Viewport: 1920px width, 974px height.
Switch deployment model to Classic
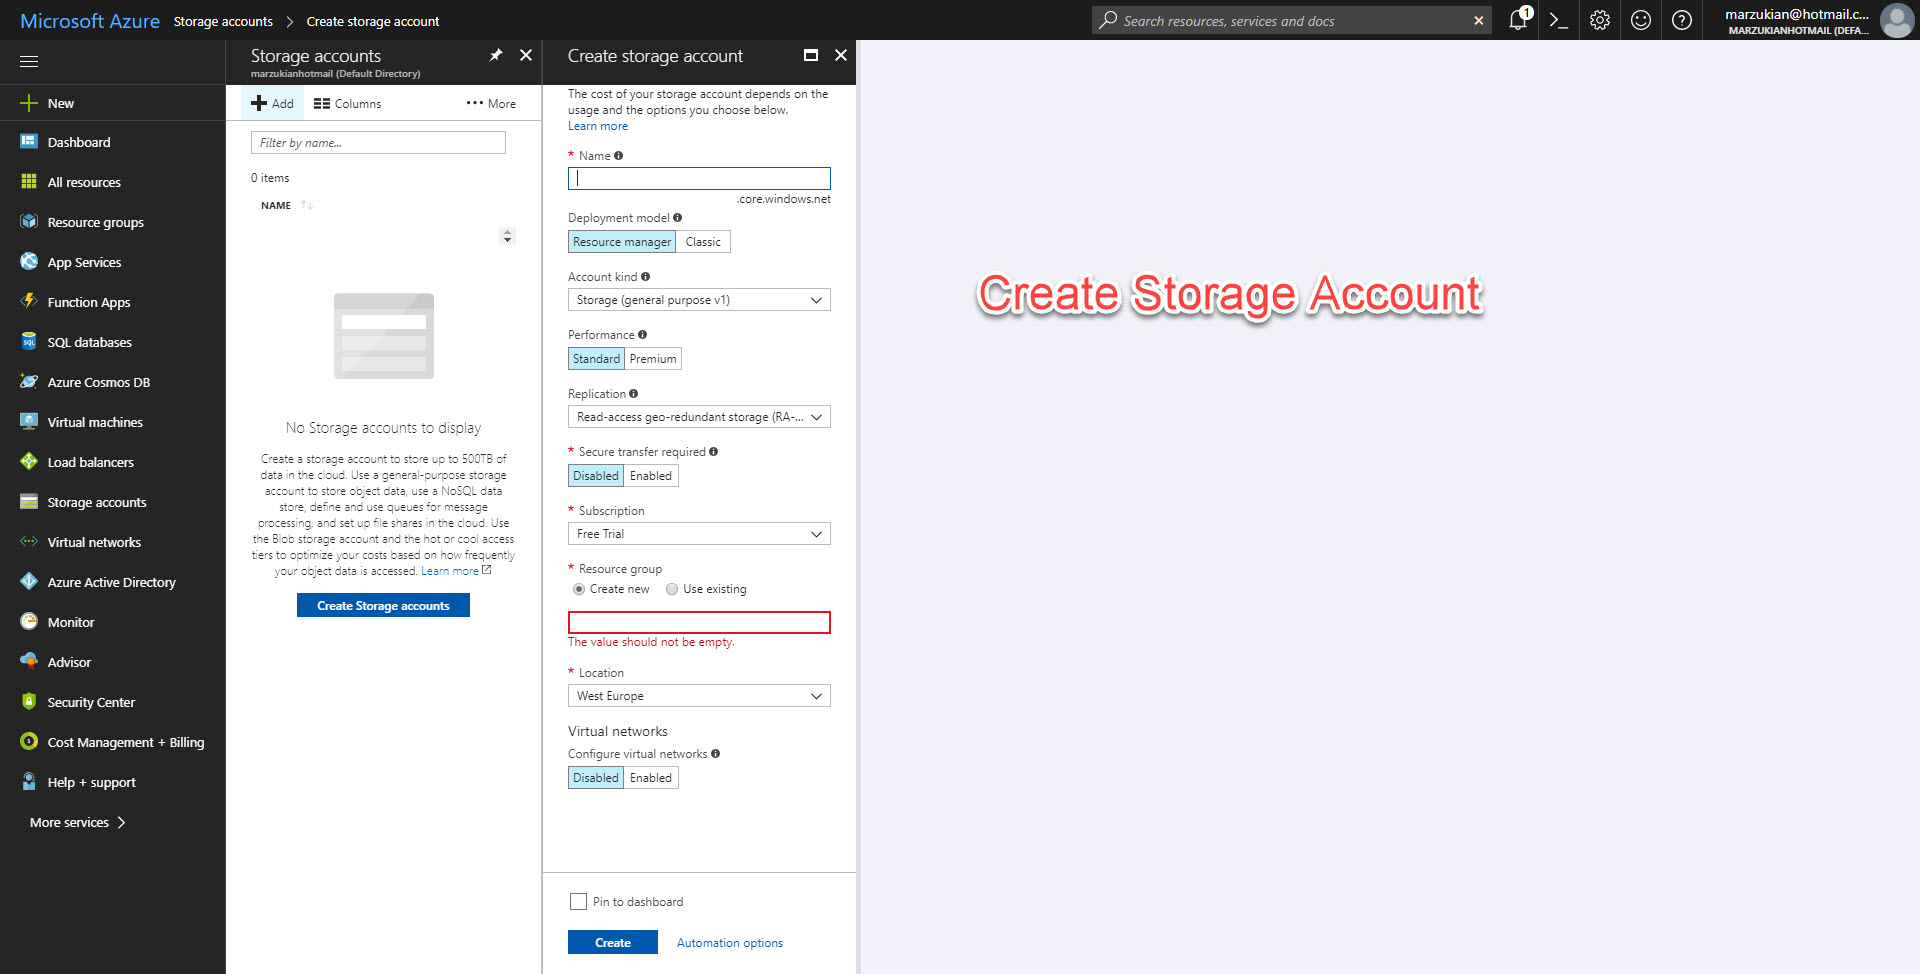tap(703, 241)
